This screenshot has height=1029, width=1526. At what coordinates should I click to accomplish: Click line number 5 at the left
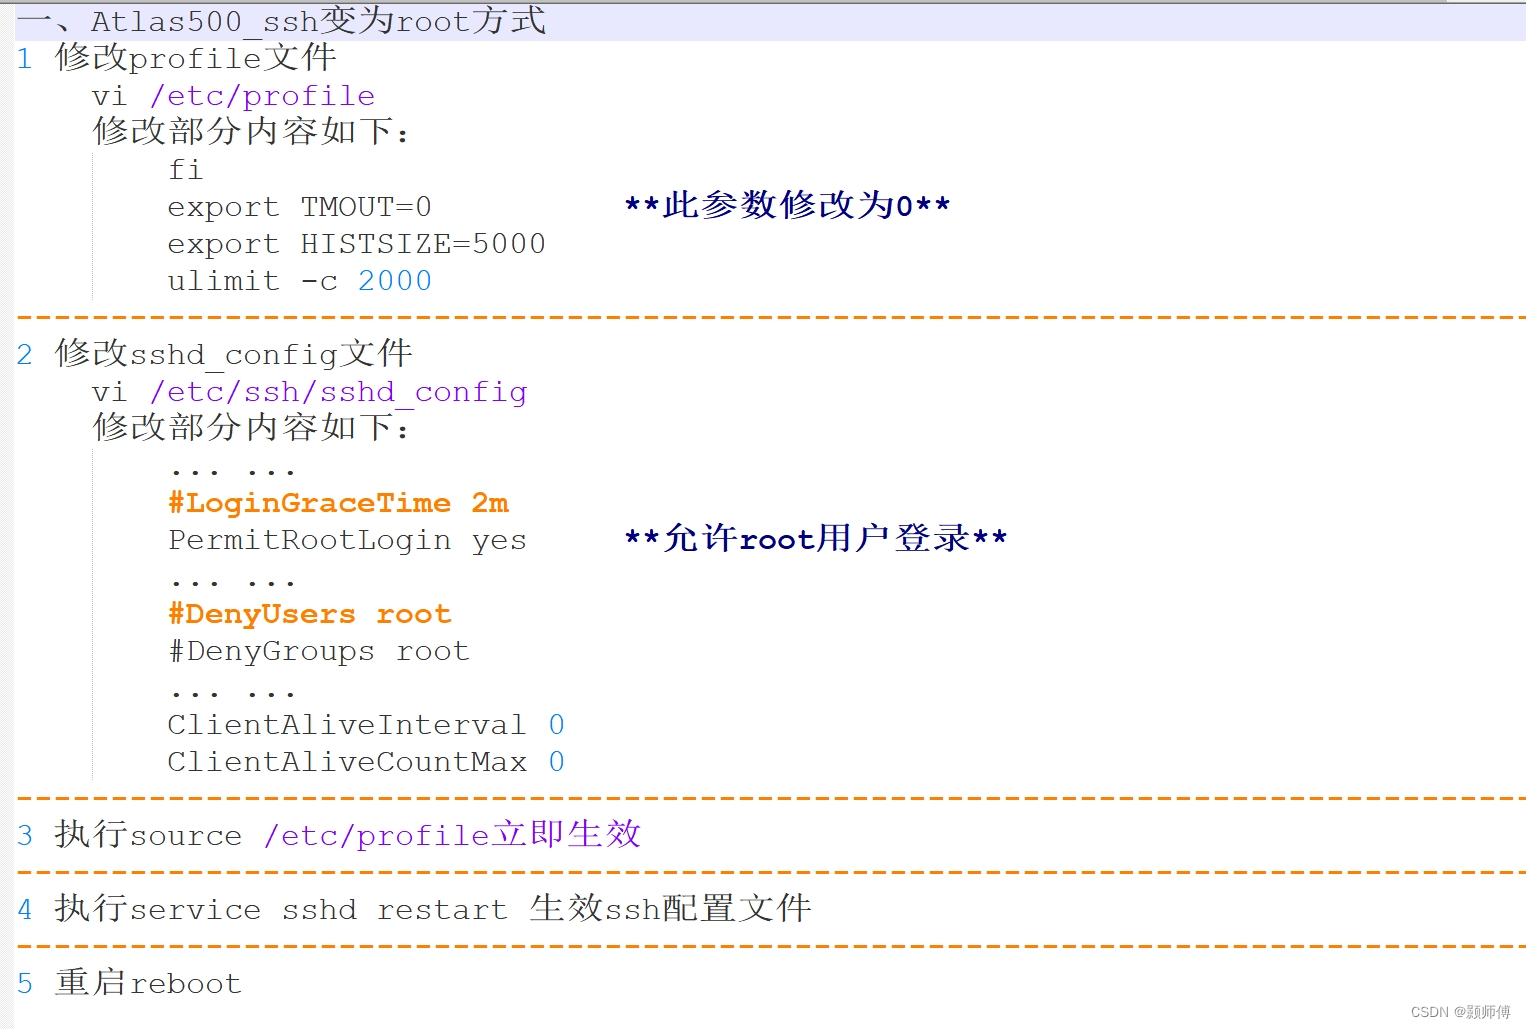pyautogui.click(x=25, y=984)
